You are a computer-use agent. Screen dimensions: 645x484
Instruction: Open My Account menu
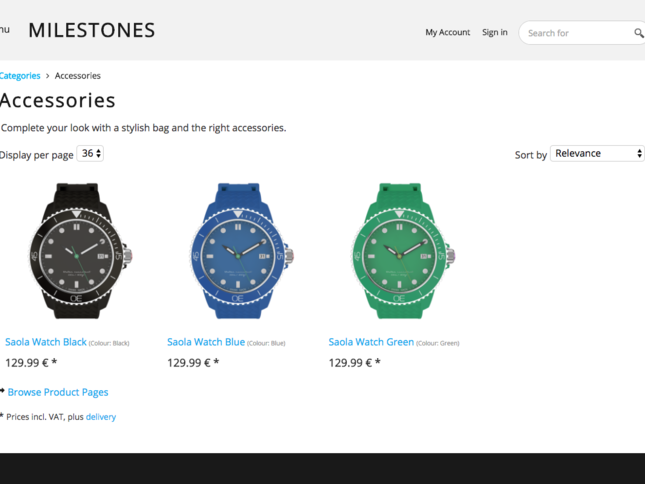point(447,33)
